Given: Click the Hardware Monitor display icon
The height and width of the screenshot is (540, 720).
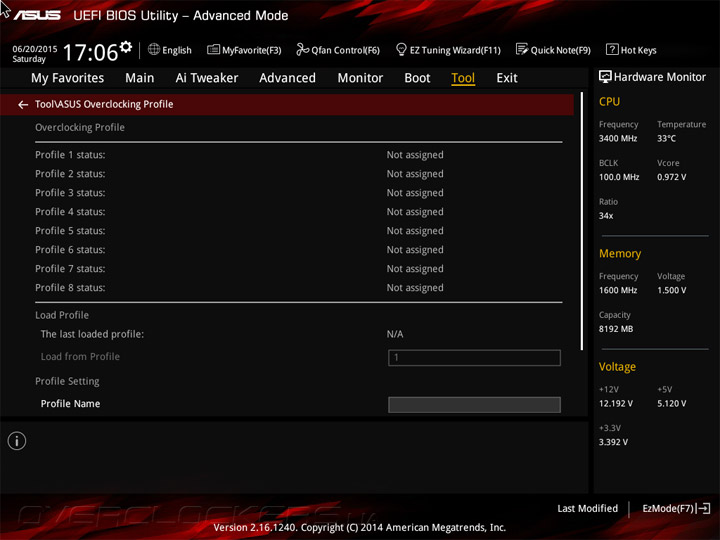Looking at the screenshot, I should pyautogui.click(x=605, y=77).
